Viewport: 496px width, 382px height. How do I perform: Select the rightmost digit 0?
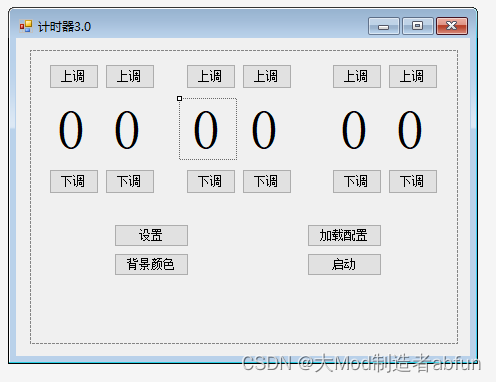410,130
